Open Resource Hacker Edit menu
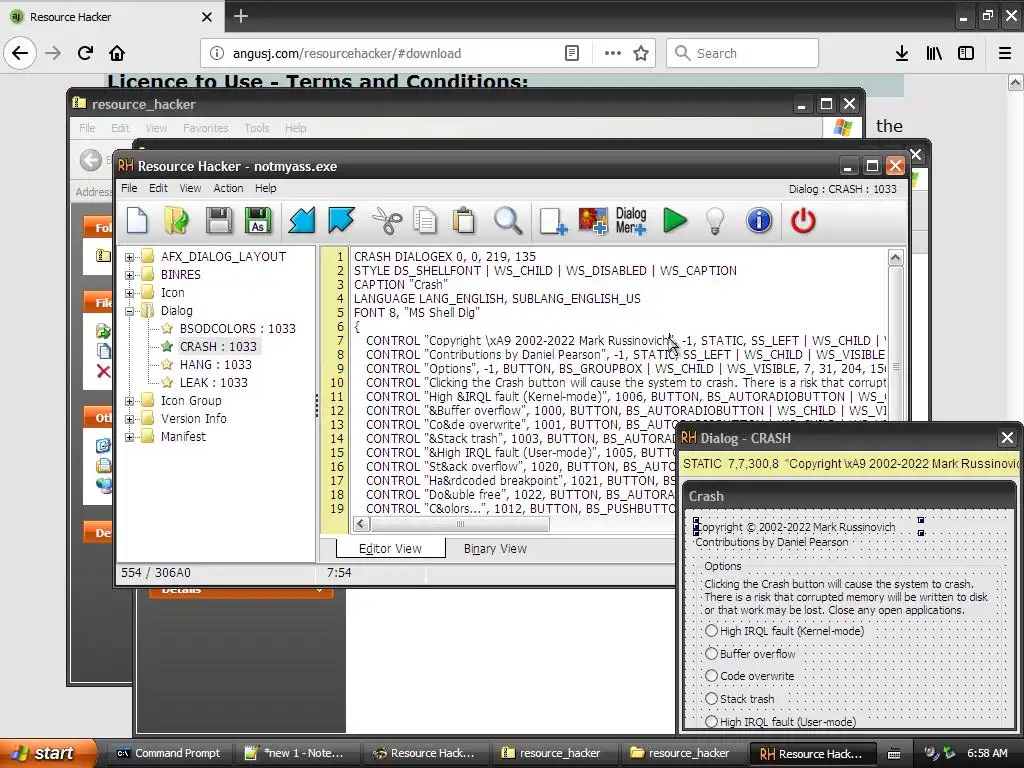Image resolution: width=1024 pixels, height=768 pixels. click(158, 188)
